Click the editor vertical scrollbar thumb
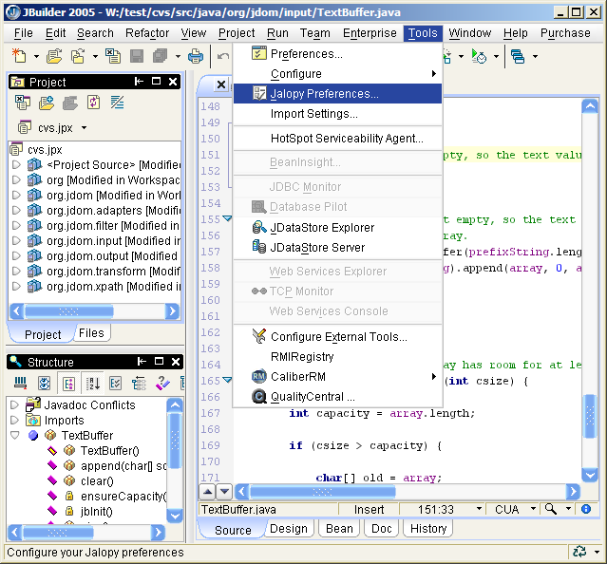 click(x=590, y=416)
